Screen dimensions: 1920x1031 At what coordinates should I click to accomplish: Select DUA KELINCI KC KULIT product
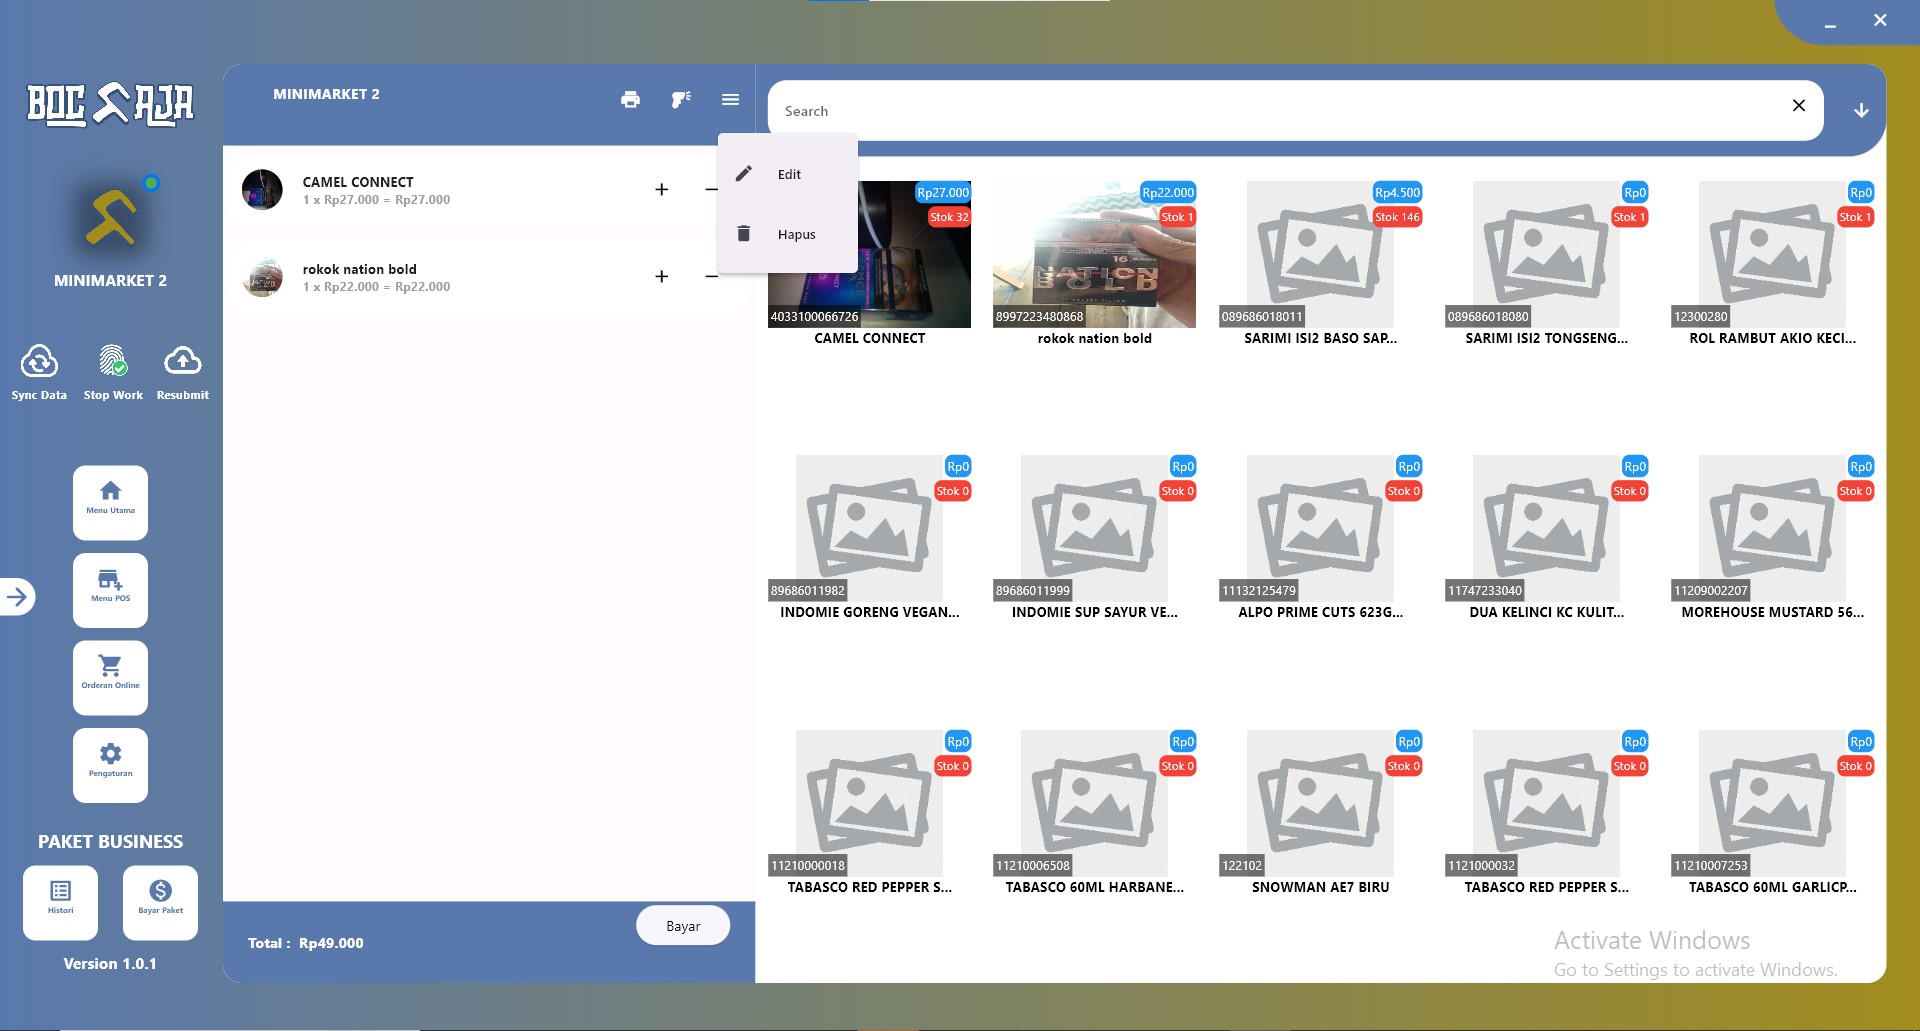tap(1546, 538)
